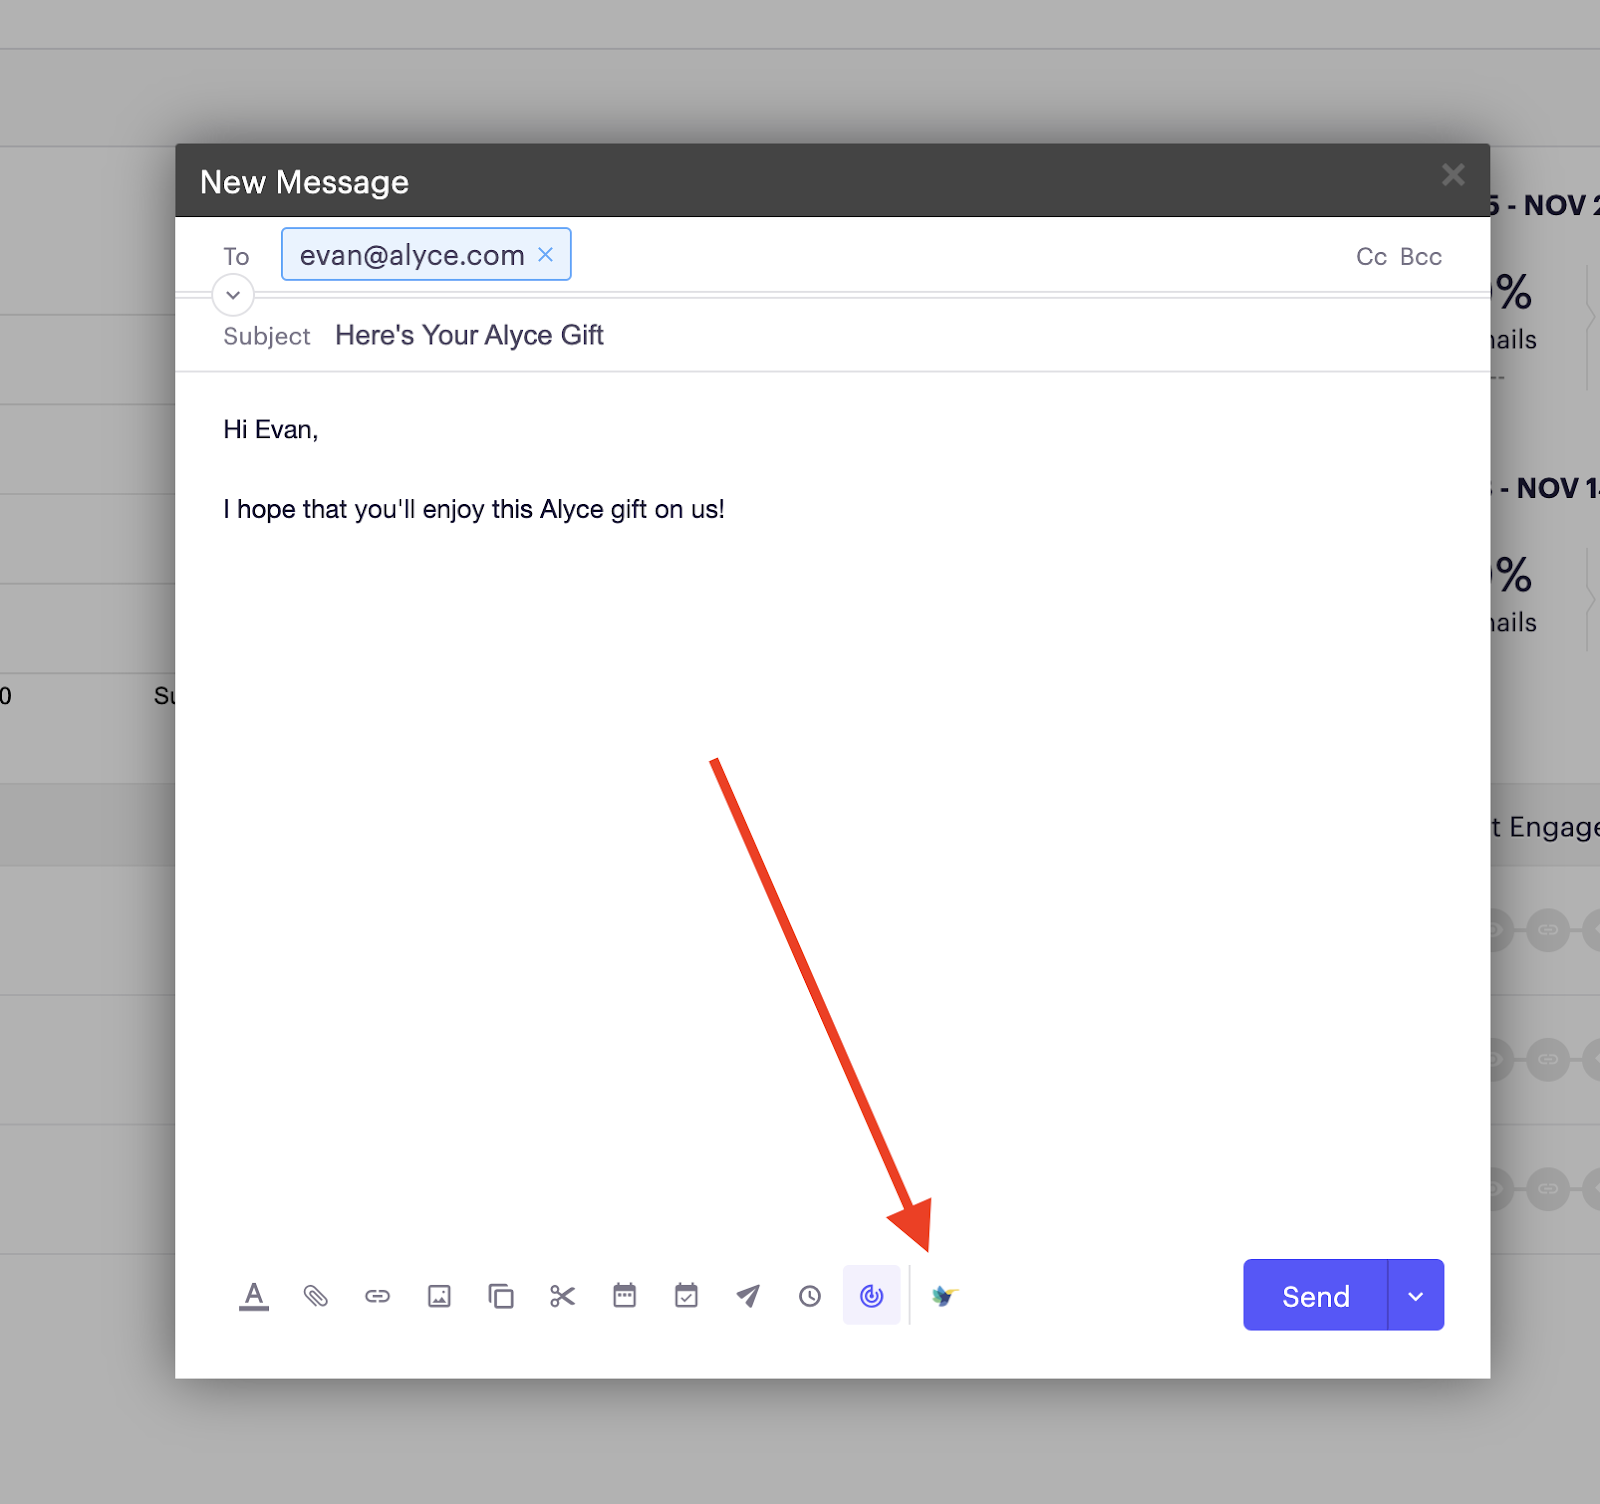Toggle the highlighted tracking icon

tap(872, 1295)
